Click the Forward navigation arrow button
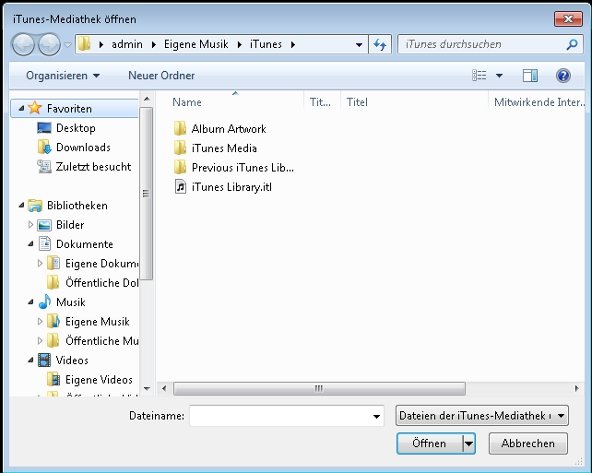This screenshot has height=473, width=592. (49, 45)
